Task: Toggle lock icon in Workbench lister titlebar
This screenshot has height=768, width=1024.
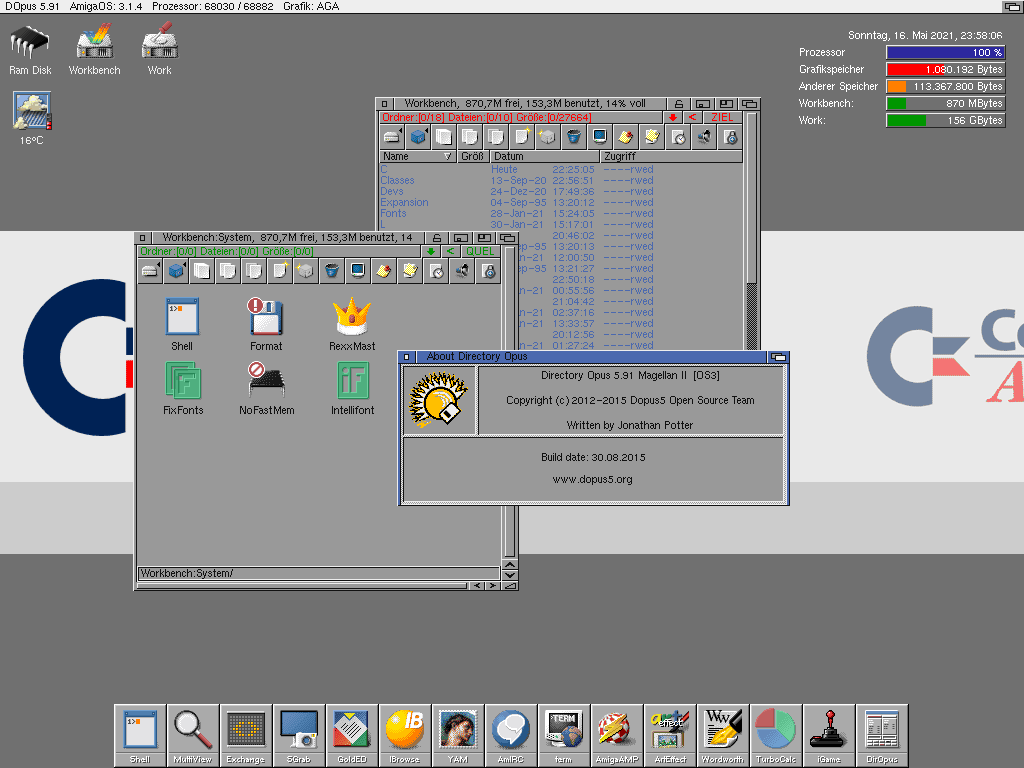Action: [x=679, y=104]
